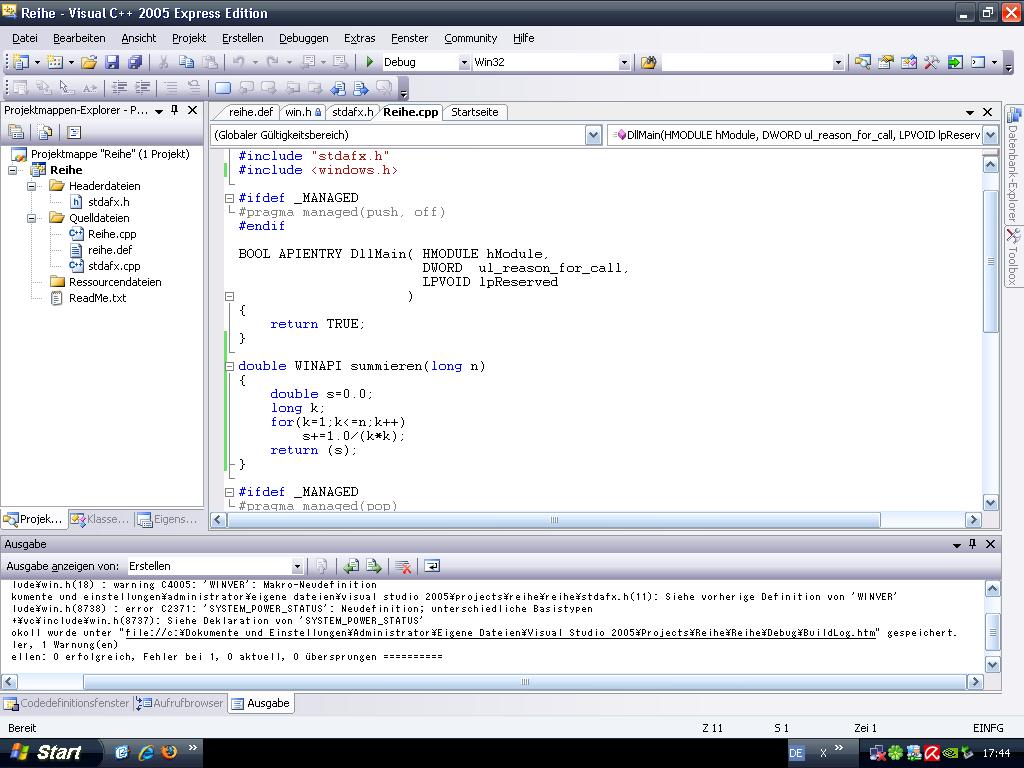Click the Save All icon

135,62
